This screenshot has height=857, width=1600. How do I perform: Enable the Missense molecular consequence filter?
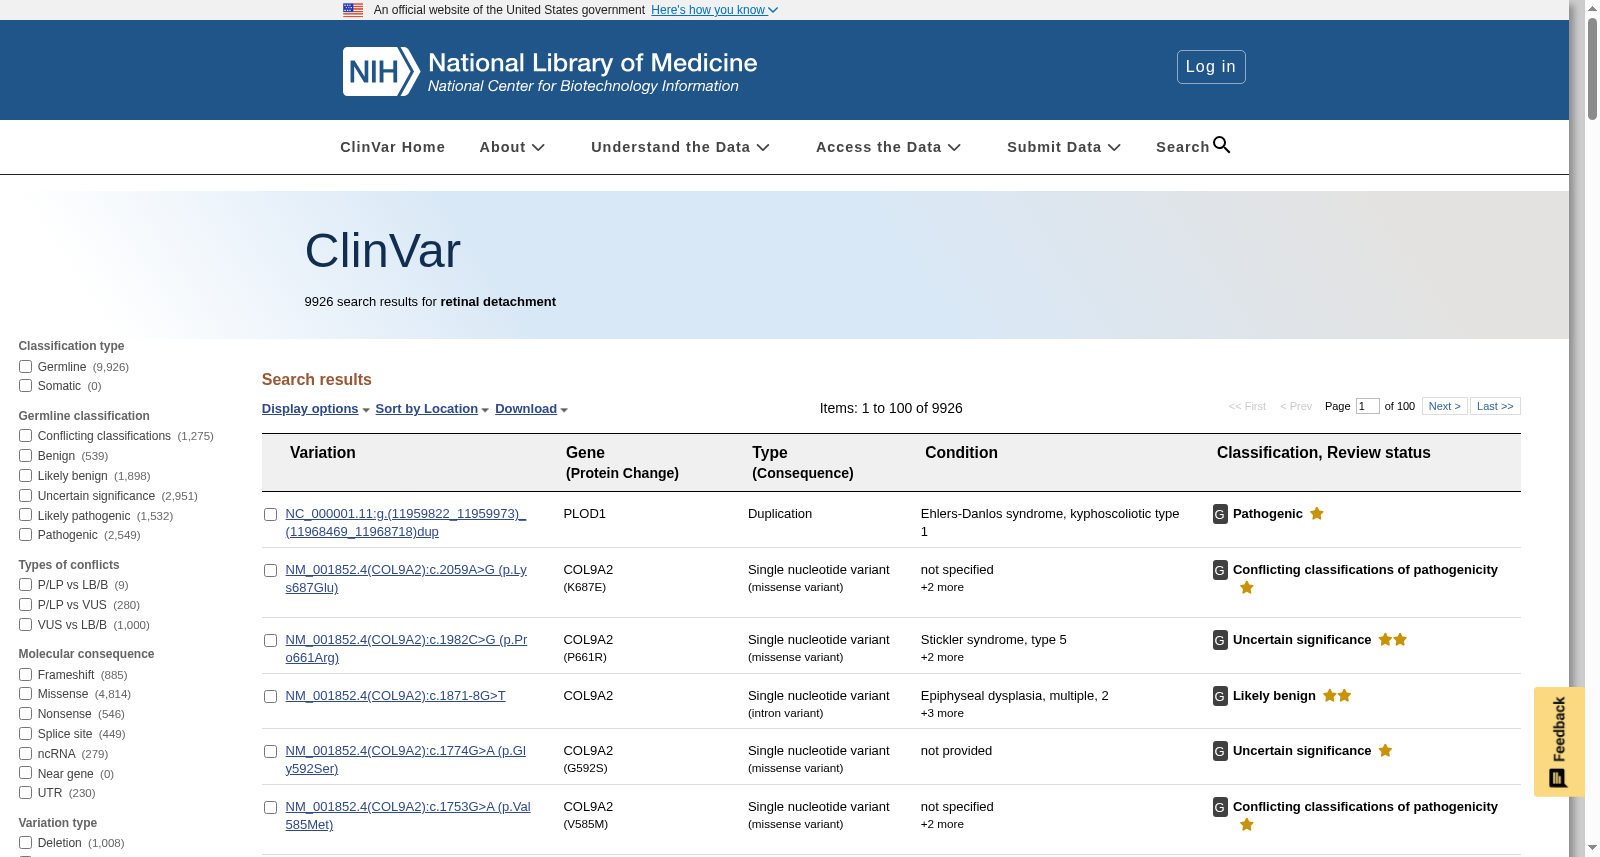pos(26,694)
